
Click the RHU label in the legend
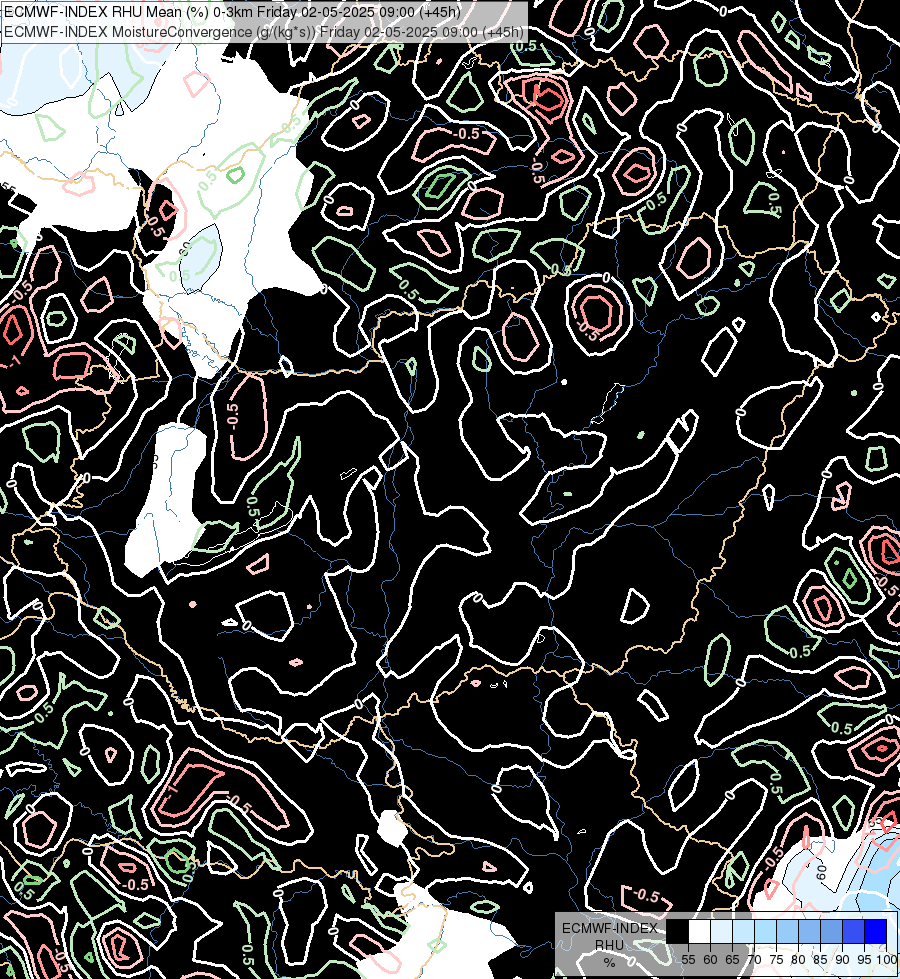pos(609,945)
